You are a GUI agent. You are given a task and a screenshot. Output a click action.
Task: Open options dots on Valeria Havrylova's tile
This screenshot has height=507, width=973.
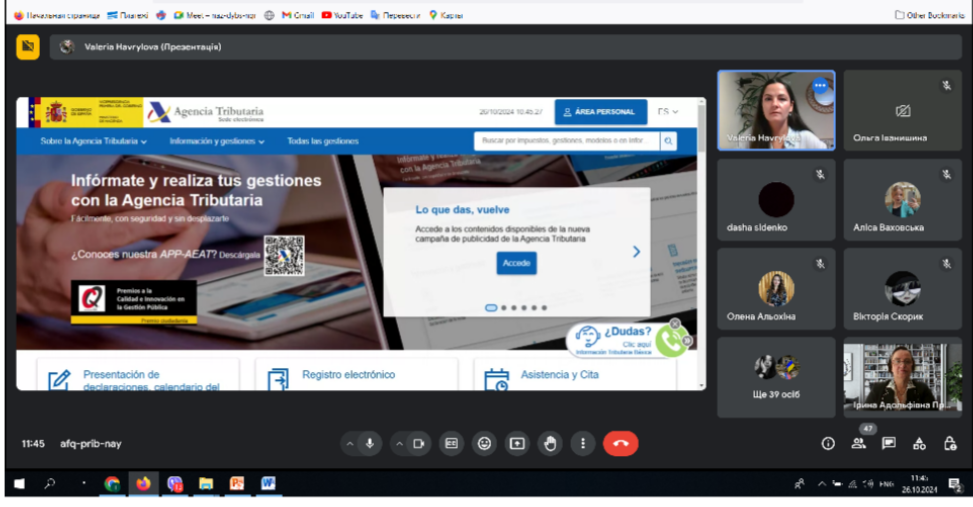click(x=820, y=86)
